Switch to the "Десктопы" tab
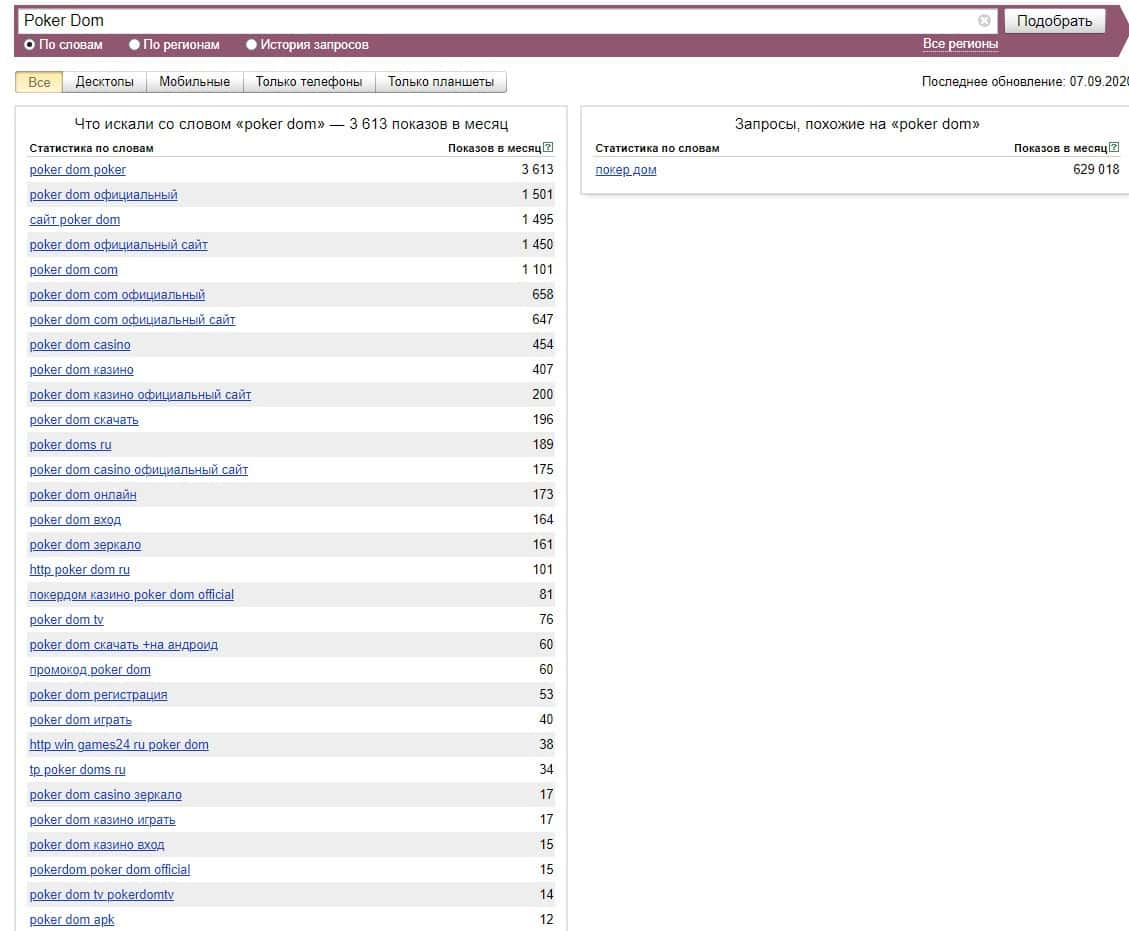The width and height of the screenshot is (1129, 931). pos(105,82)
